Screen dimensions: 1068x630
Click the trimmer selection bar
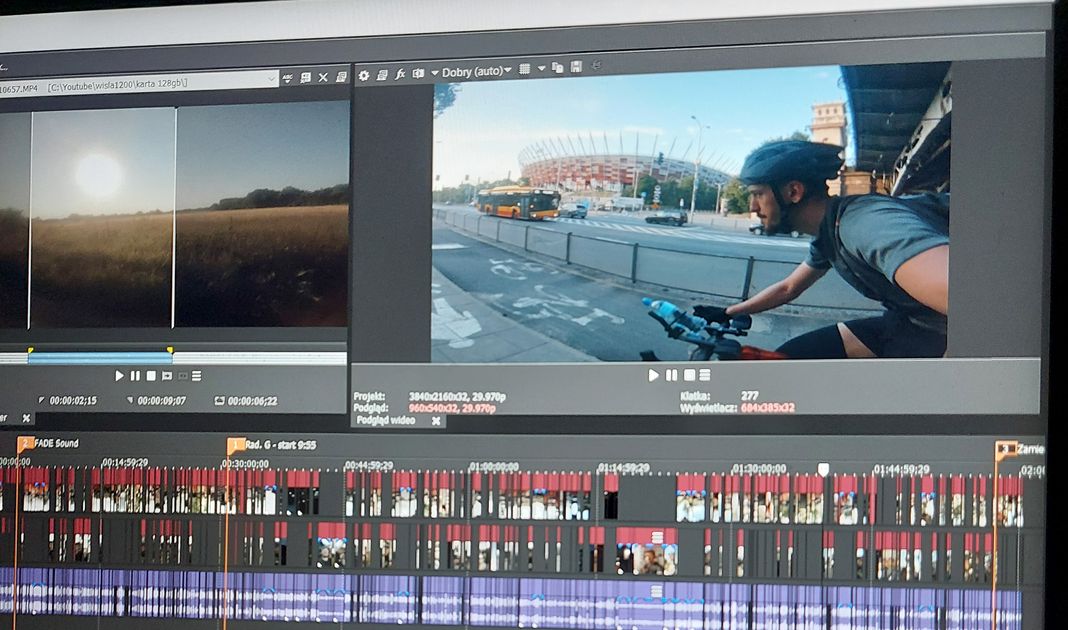point(100,357)
